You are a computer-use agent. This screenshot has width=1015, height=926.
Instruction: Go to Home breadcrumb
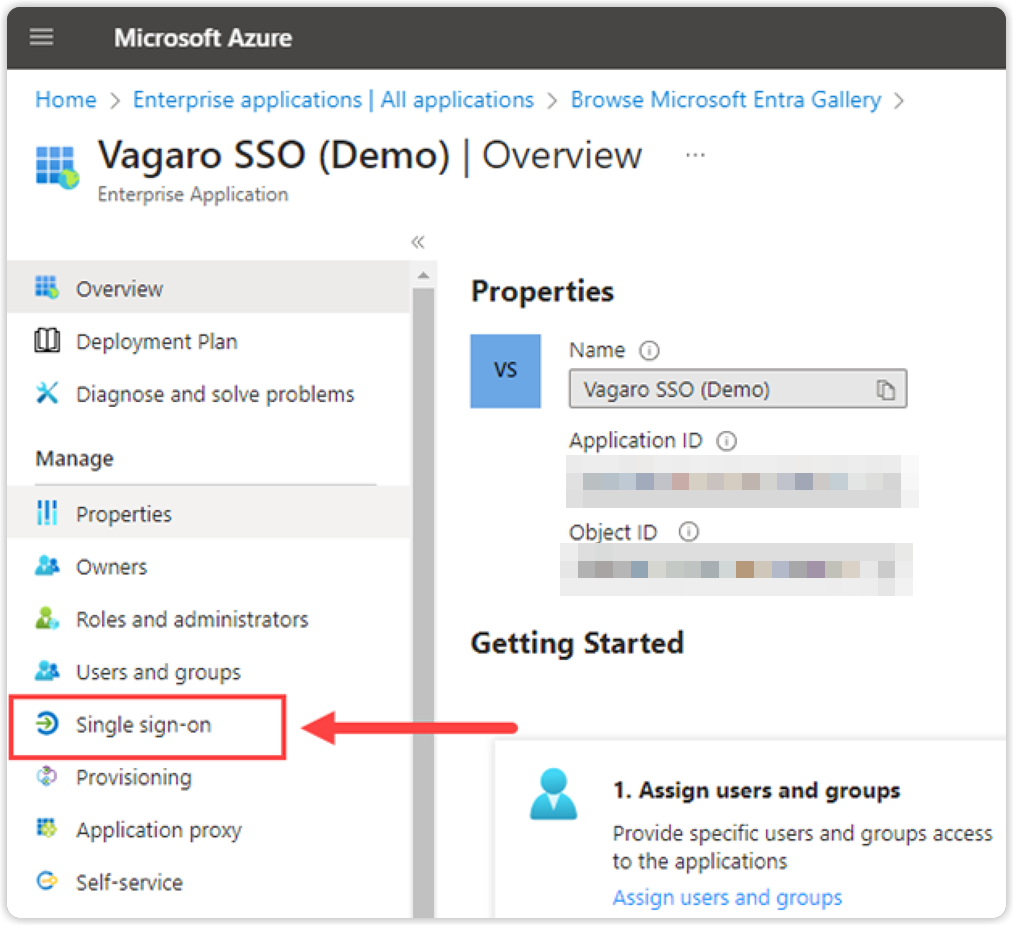click(x=65, y=100)
